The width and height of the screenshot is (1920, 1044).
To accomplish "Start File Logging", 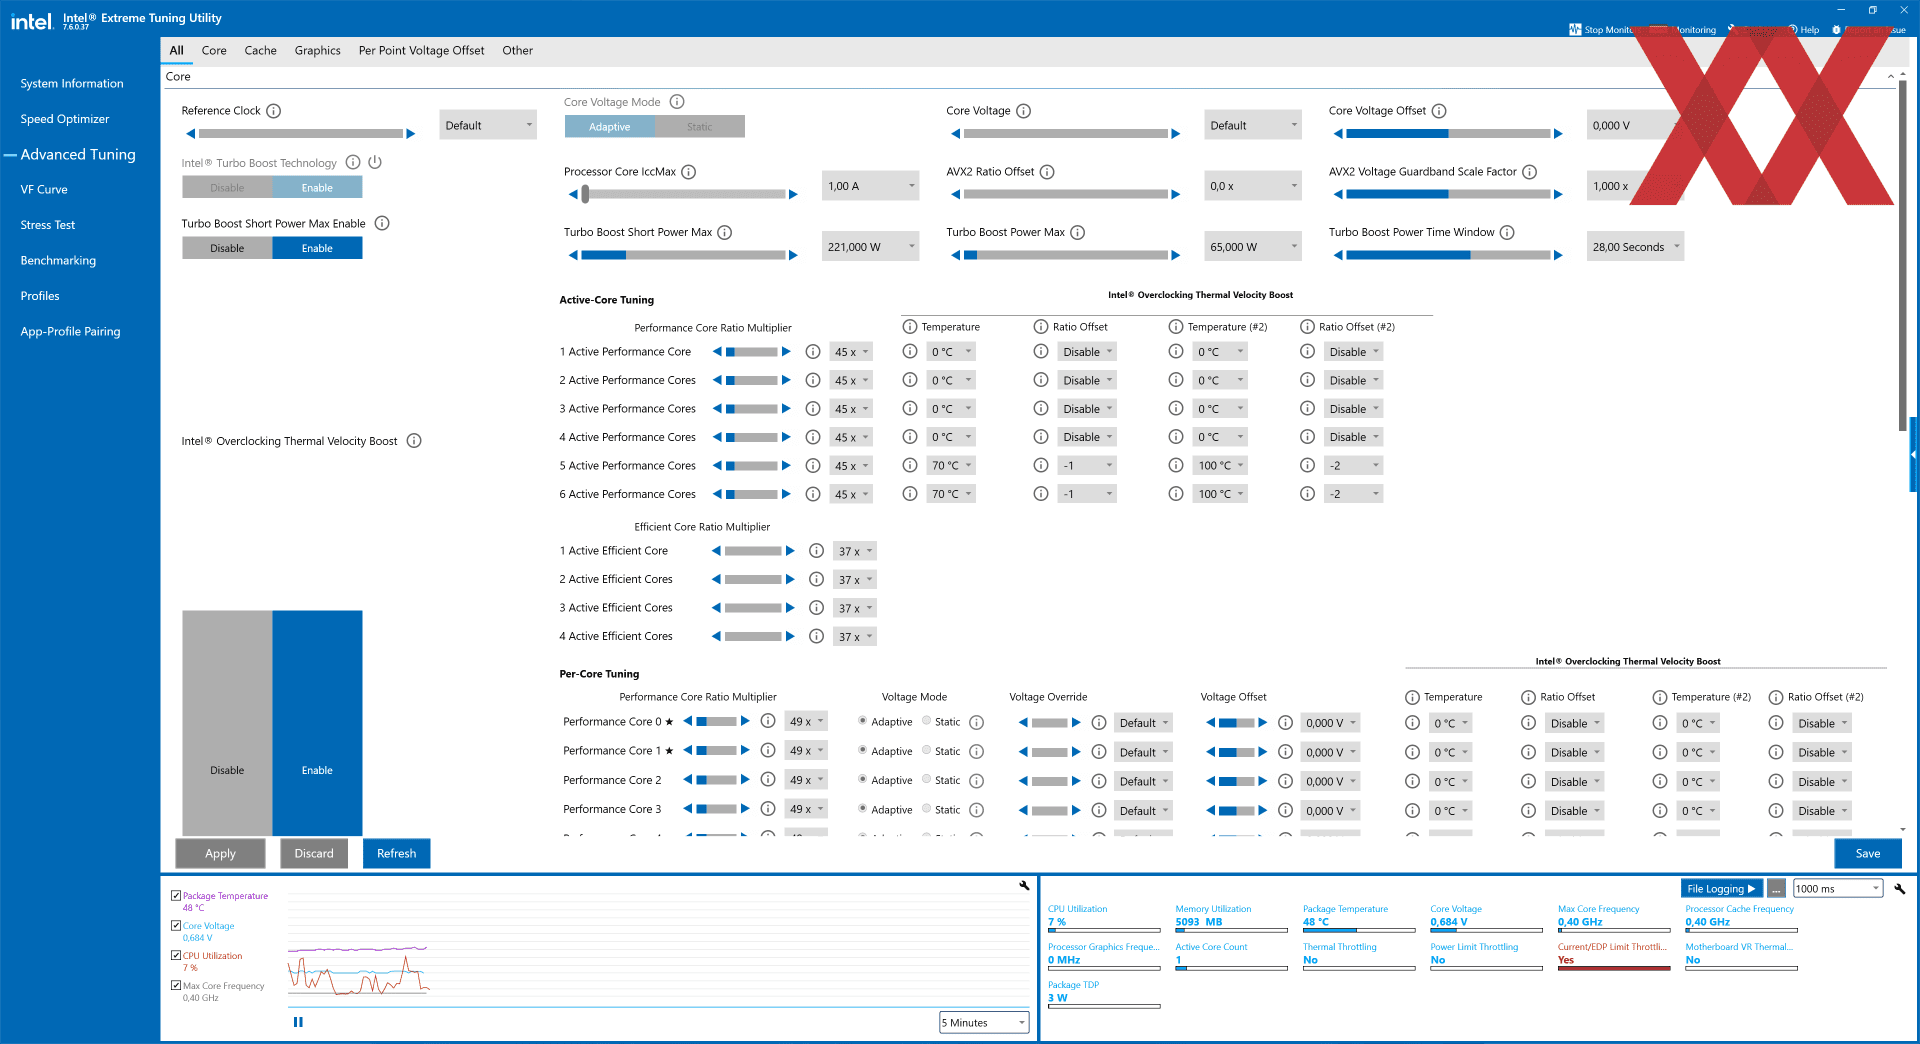I will 1721,888.
